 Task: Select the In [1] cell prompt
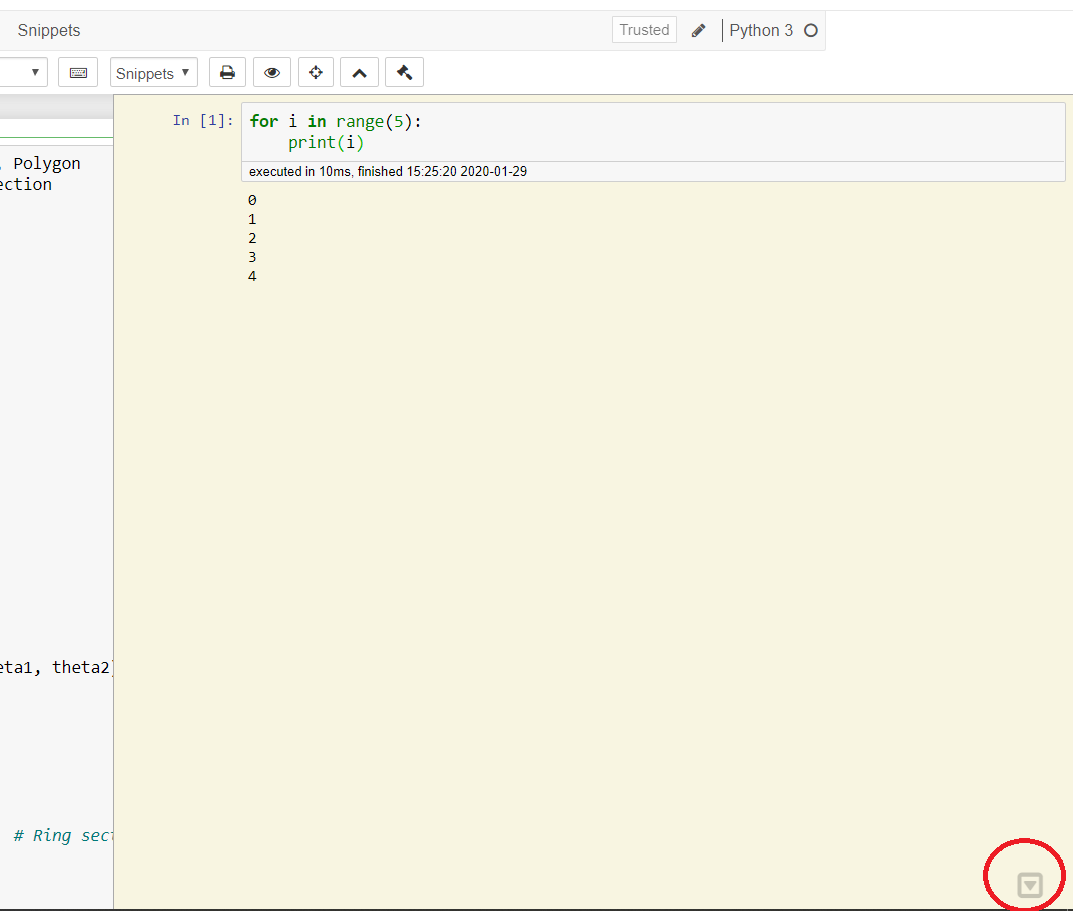tap(202, 121)
